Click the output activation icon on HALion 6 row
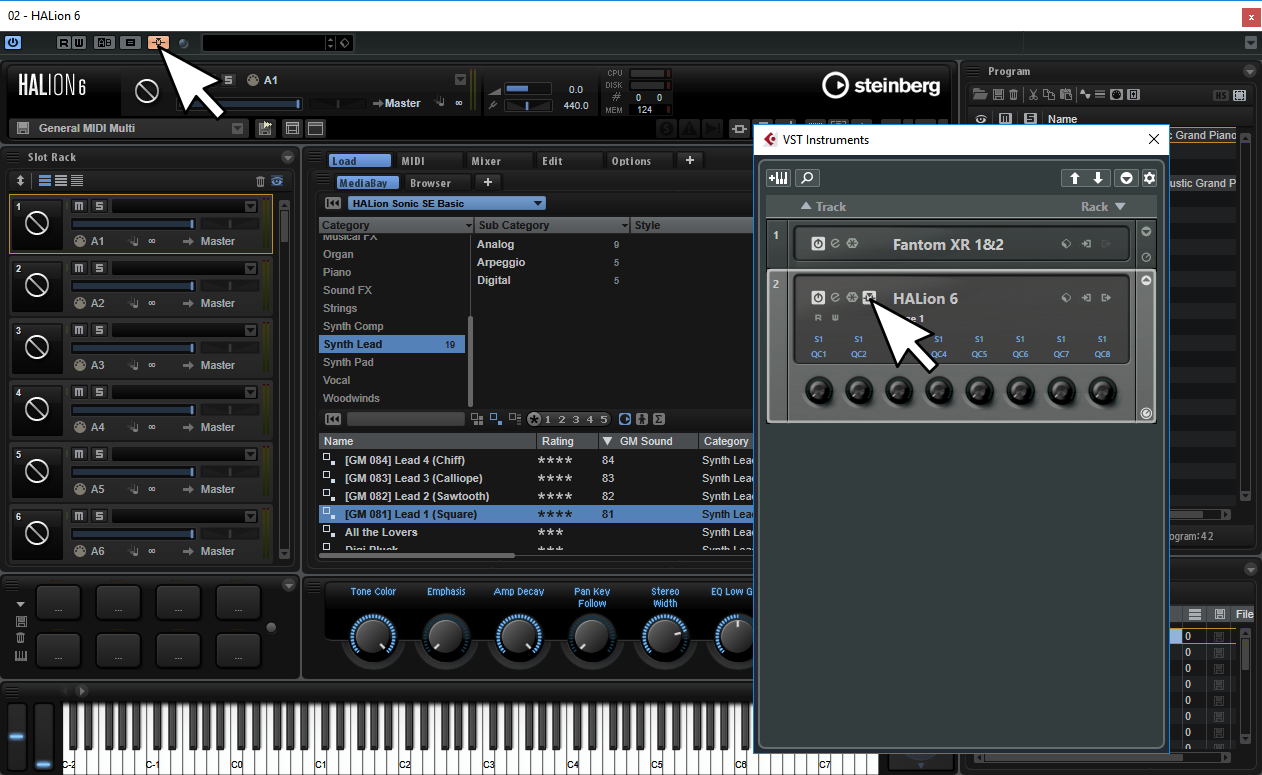 click(x=1106, y=298)
